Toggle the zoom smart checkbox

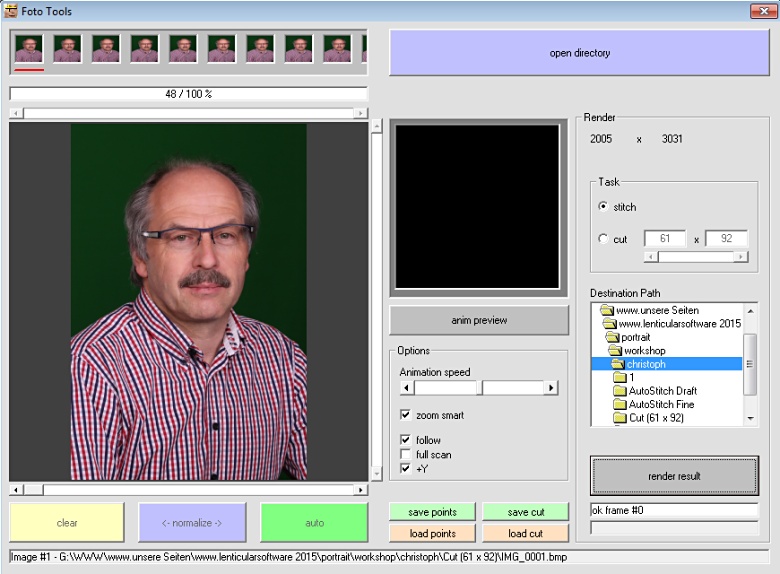(405, 415)
